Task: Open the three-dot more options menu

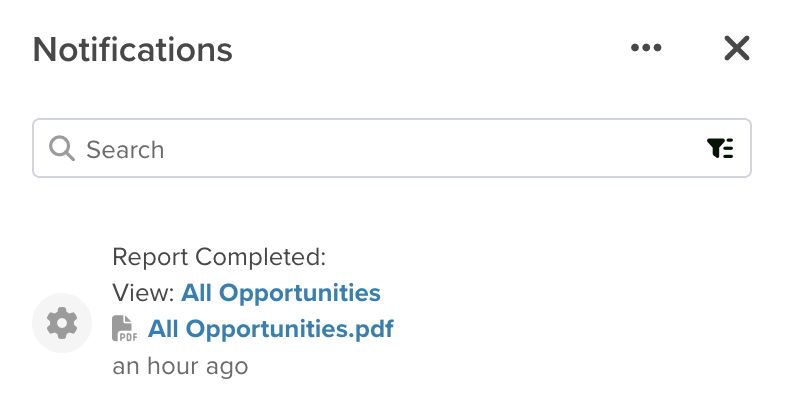Action: [646, 48]
